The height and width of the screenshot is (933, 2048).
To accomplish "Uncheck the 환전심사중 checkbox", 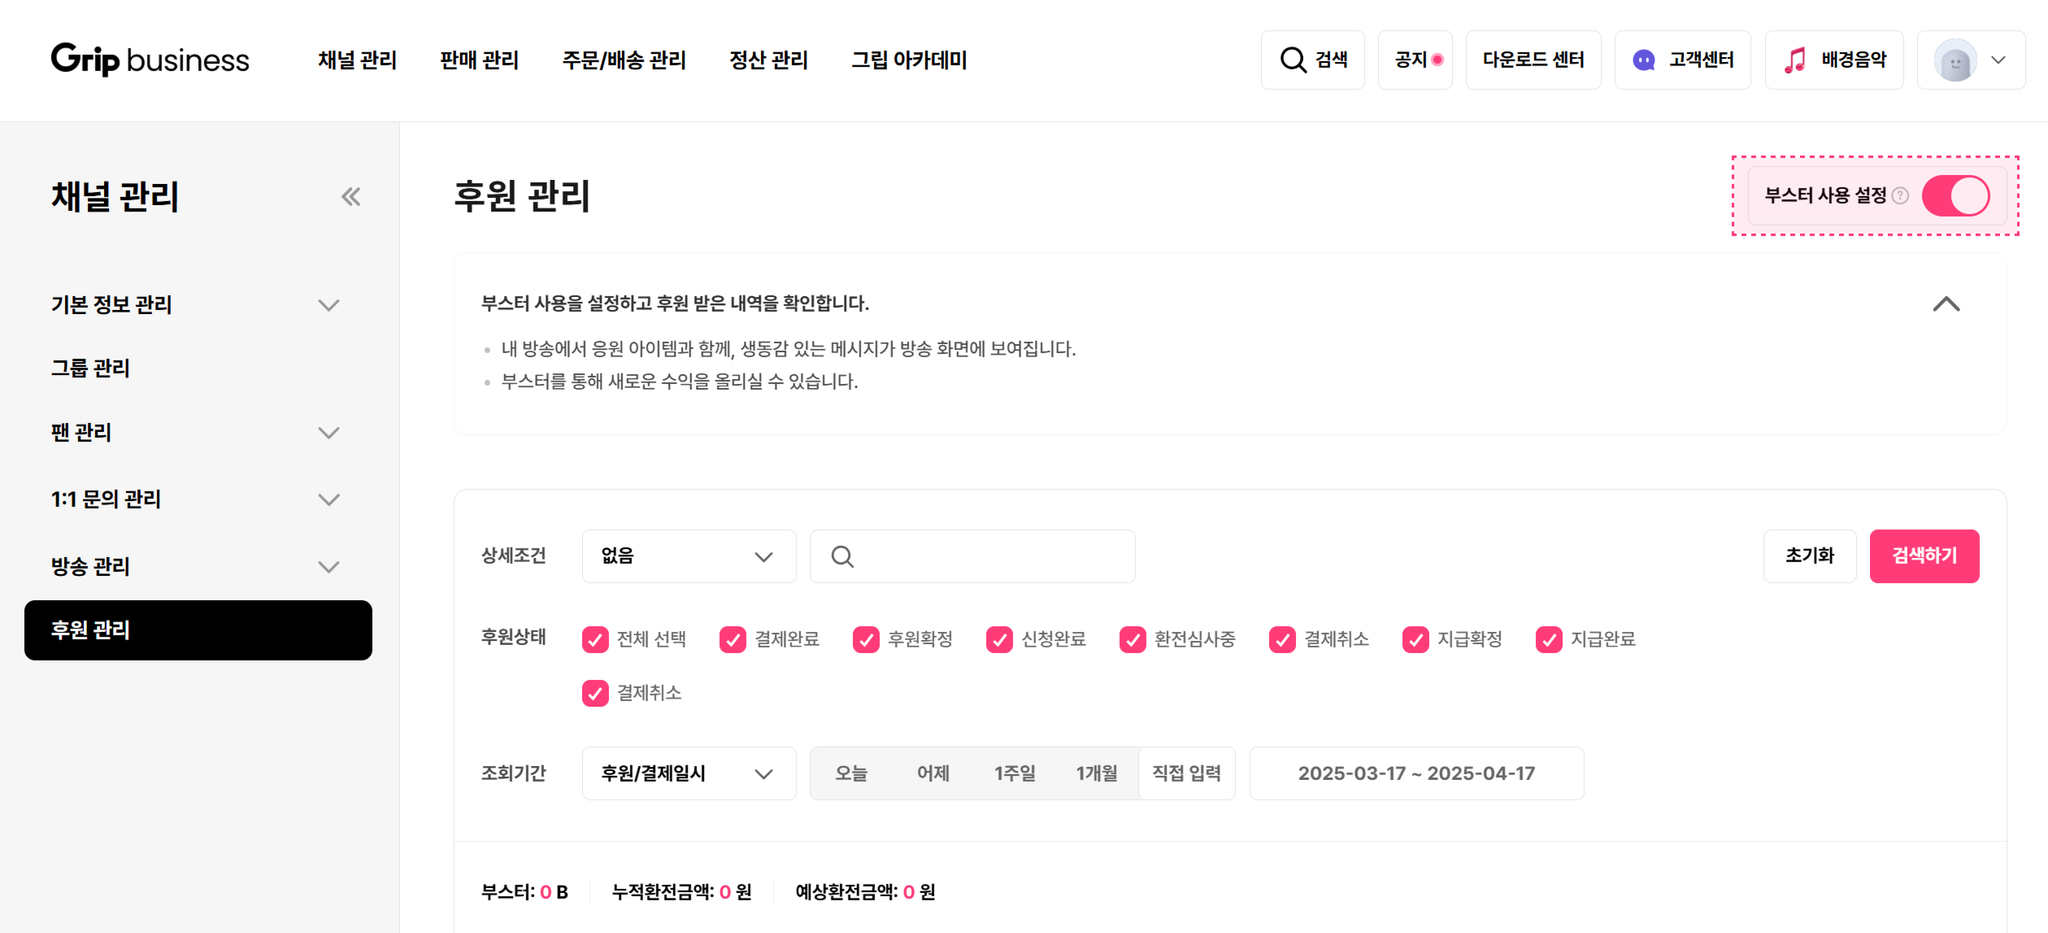I will [1132, 639].
